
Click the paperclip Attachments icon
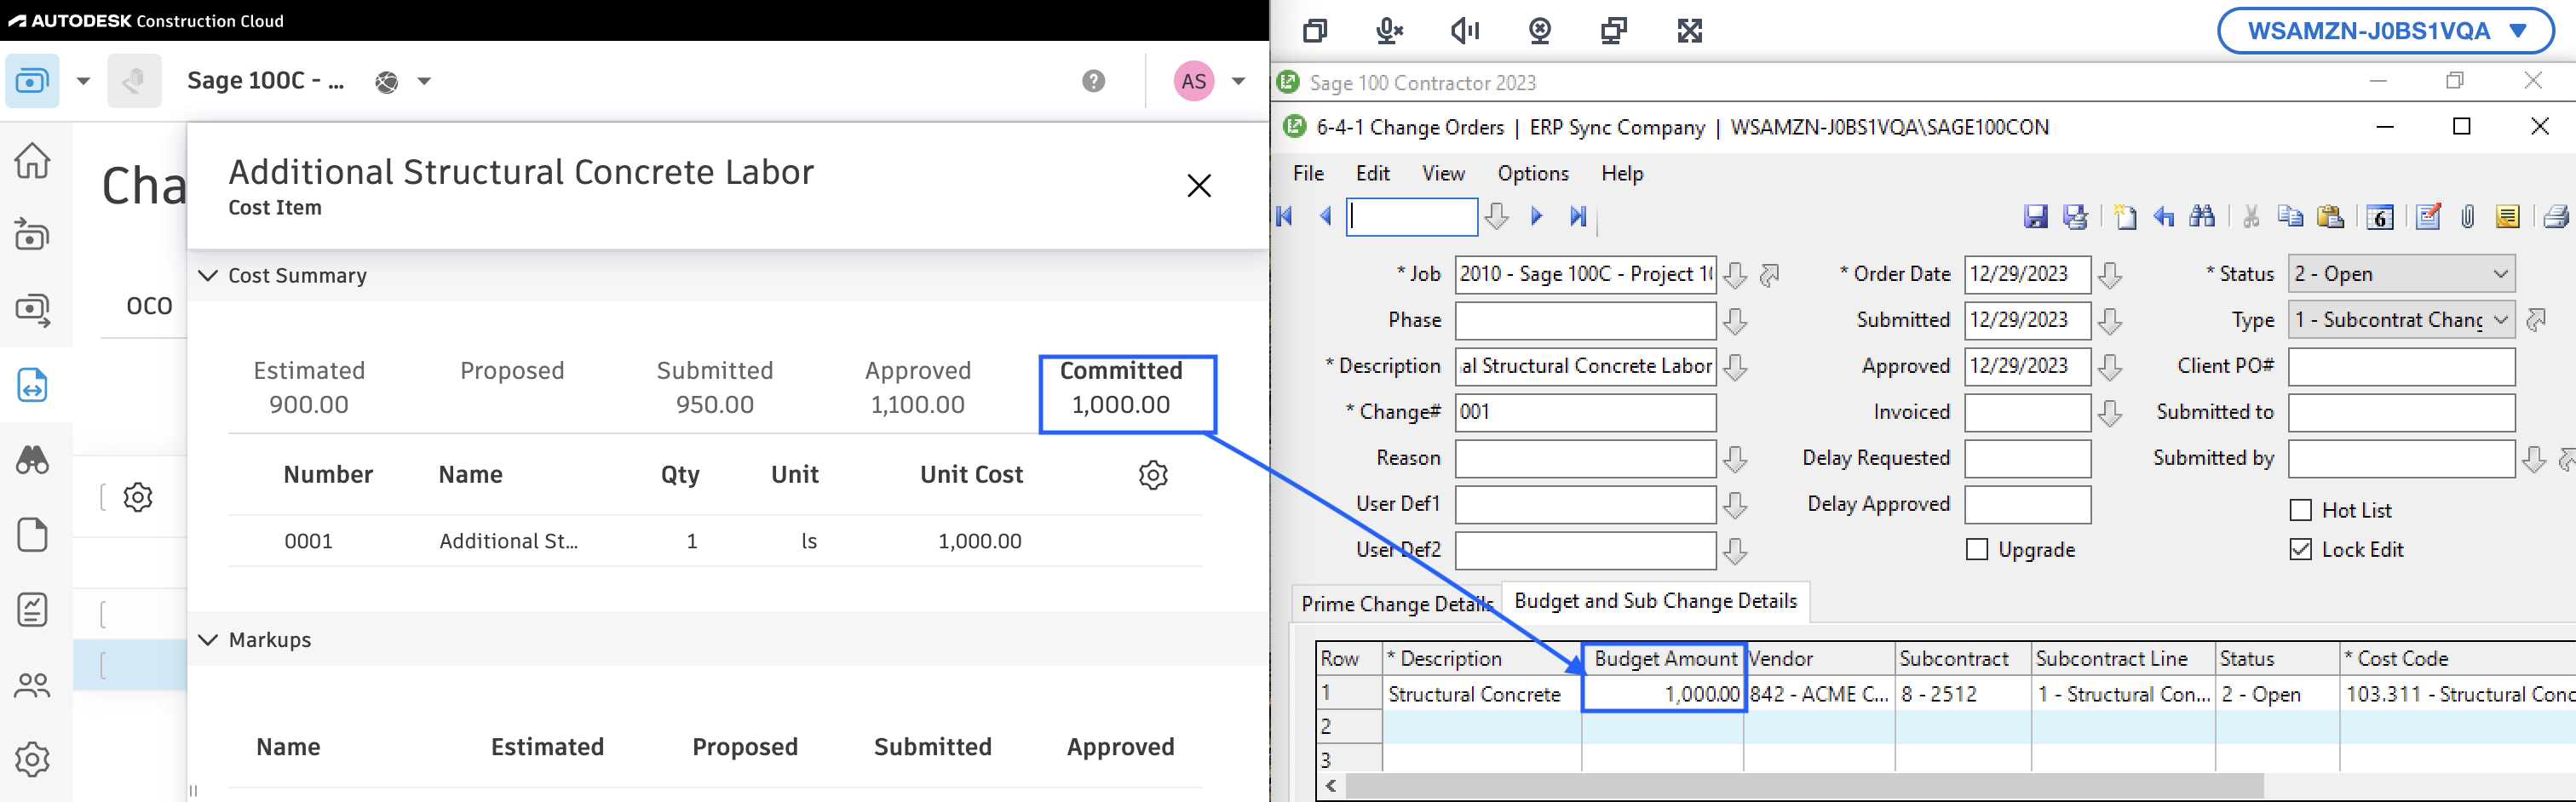point(2468,216)
